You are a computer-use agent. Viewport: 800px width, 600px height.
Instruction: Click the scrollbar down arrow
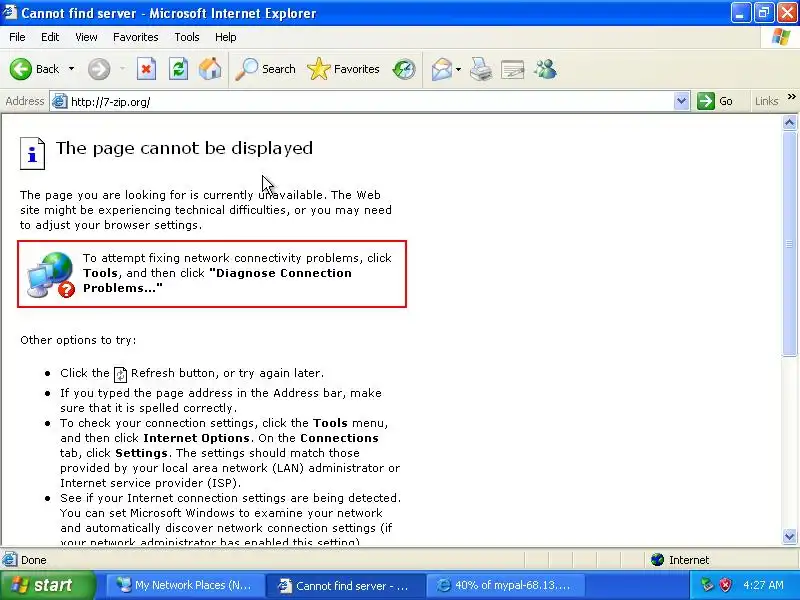790,536
